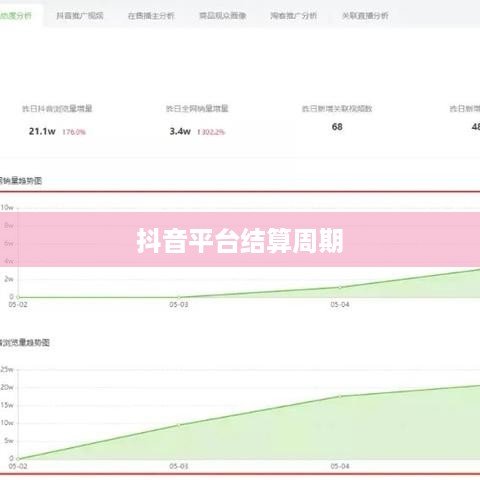Click the 昨日新增关联视频数 label
The image size is (480, 480).
tap(337, 108)
